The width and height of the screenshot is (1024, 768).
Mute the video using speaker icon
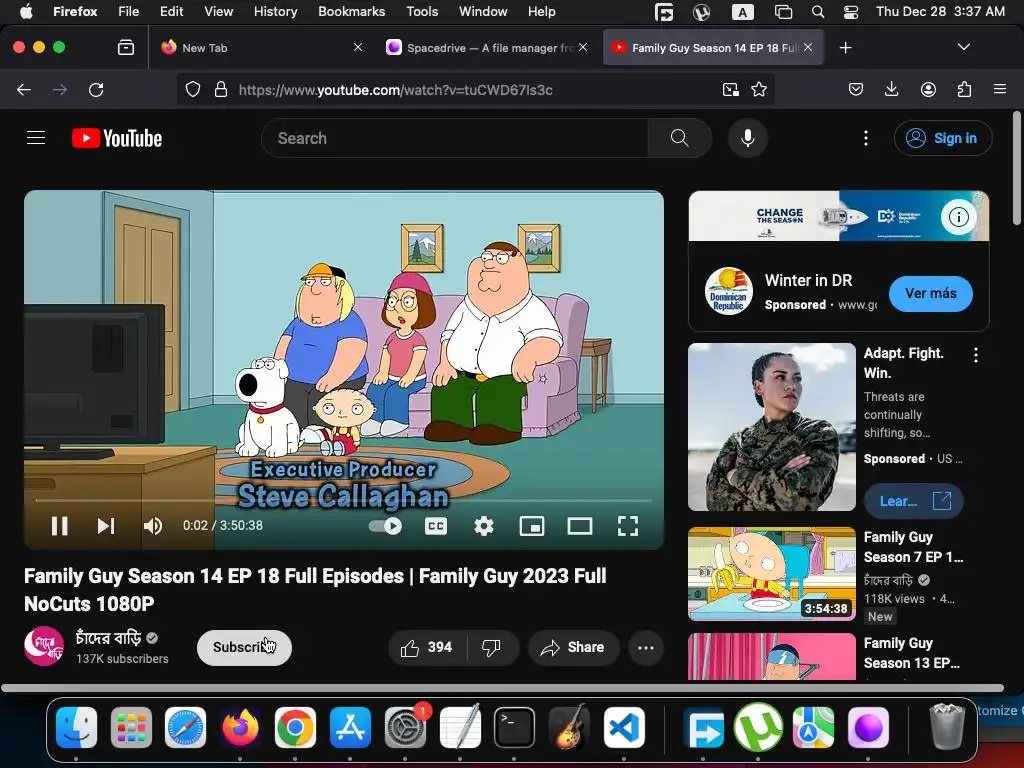[153, 526]
